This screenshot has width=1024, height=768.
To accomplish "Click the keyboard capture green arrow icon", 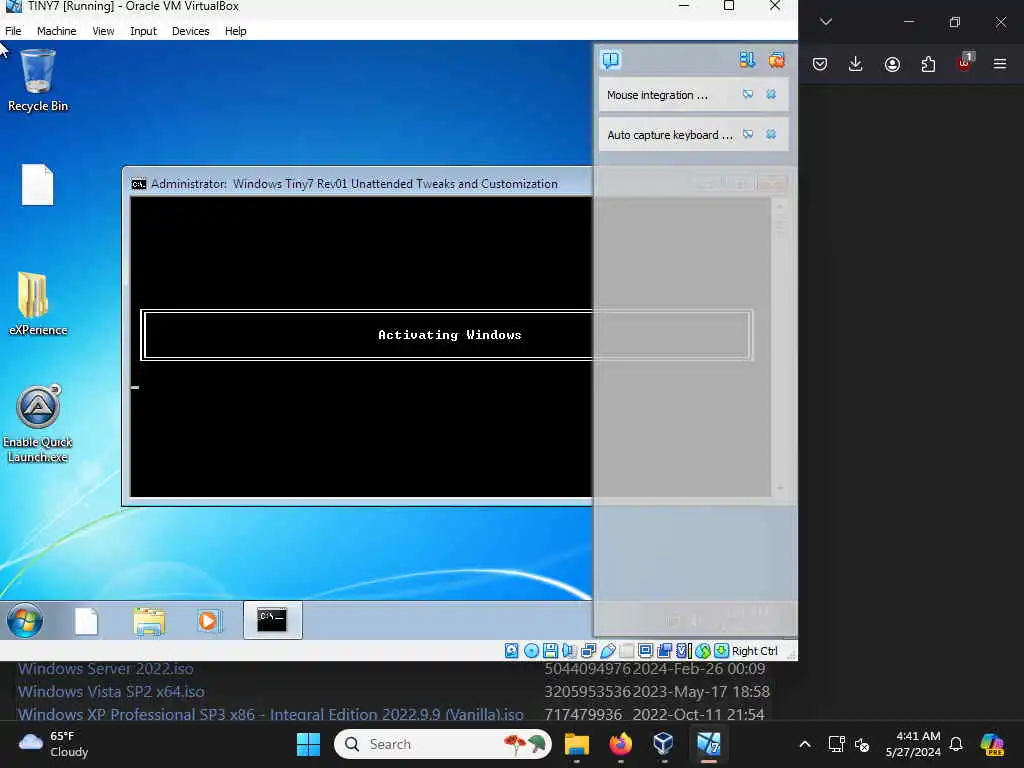I will (722, 650).
